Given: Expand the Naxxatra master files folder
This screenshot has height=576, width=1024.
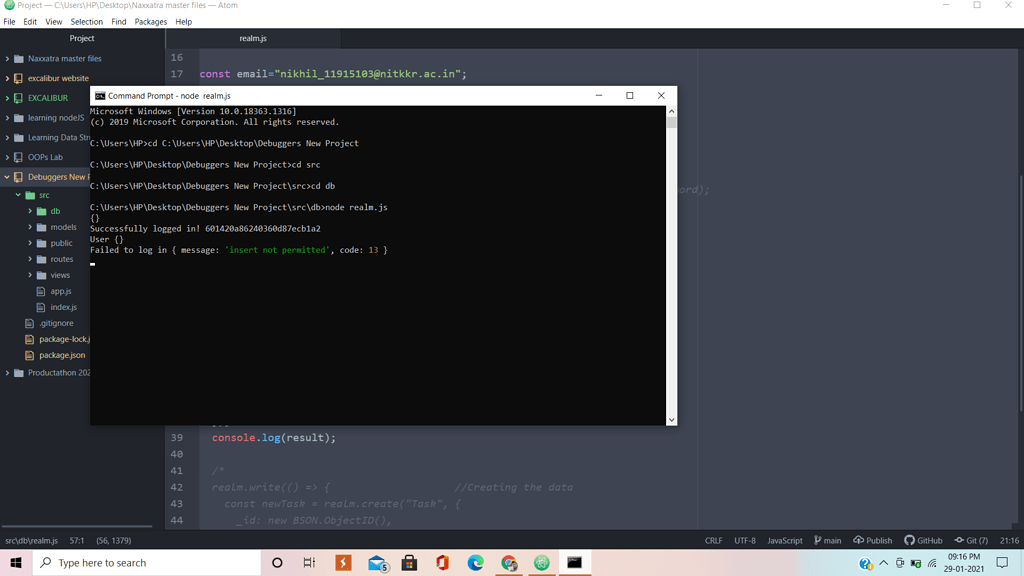Looking at the screenshot, I should tap(64, 59).
